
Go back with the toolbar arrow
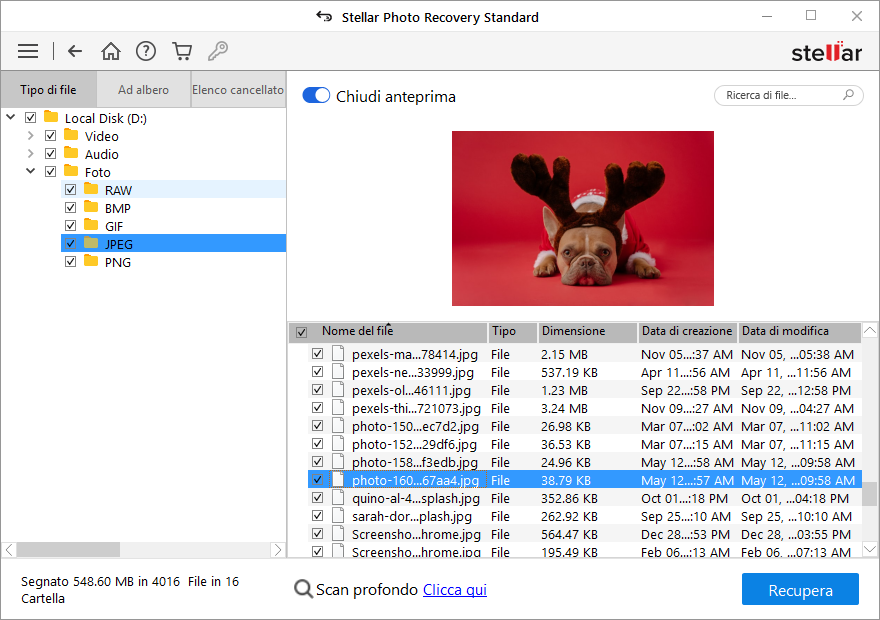75,51
